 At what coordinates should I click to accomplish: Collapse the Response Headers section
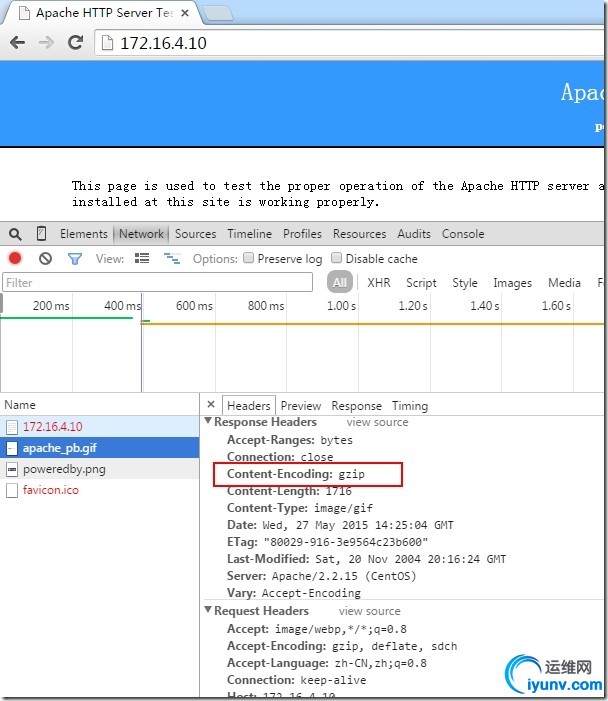208,421
